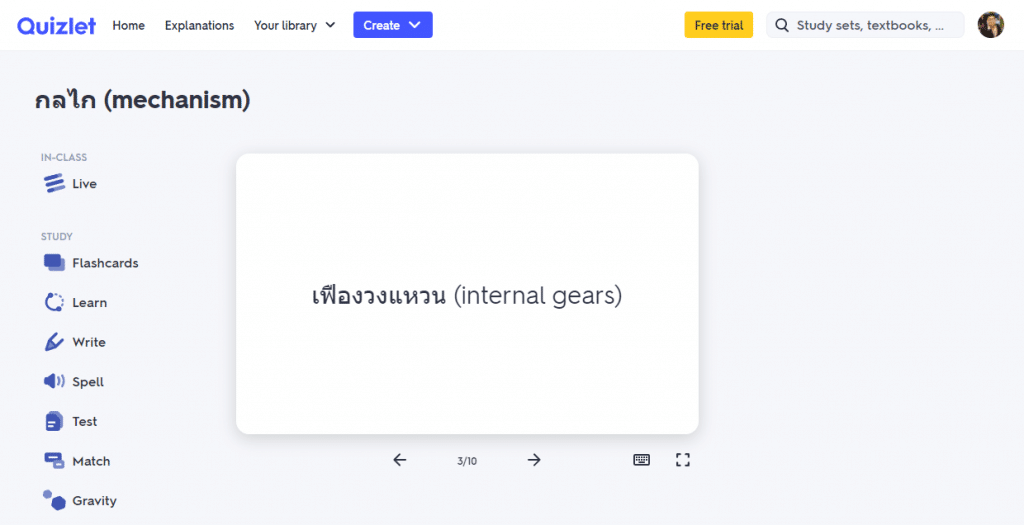Choose Spell study mode label
Image resolution: width=1024 pixels, height=525 pixels.
point(88,382)
